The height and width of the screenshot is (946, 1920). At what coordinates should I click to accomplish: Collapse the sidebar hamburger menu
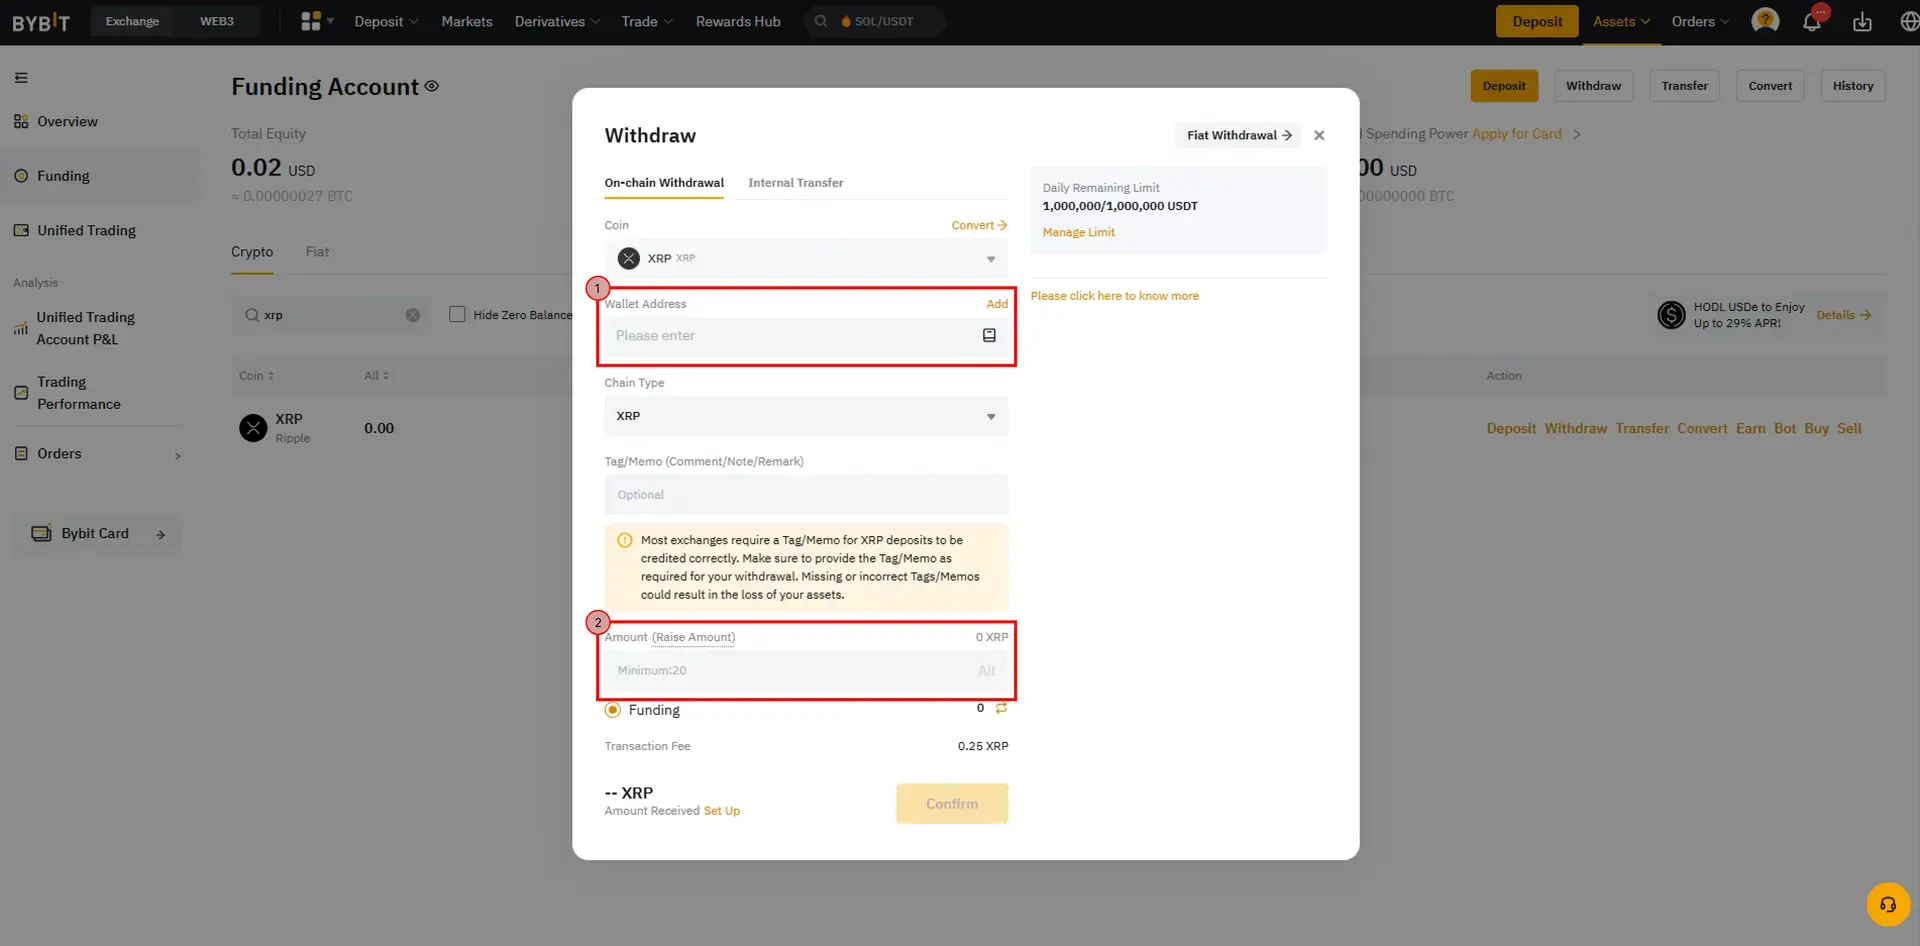[21, 78]
